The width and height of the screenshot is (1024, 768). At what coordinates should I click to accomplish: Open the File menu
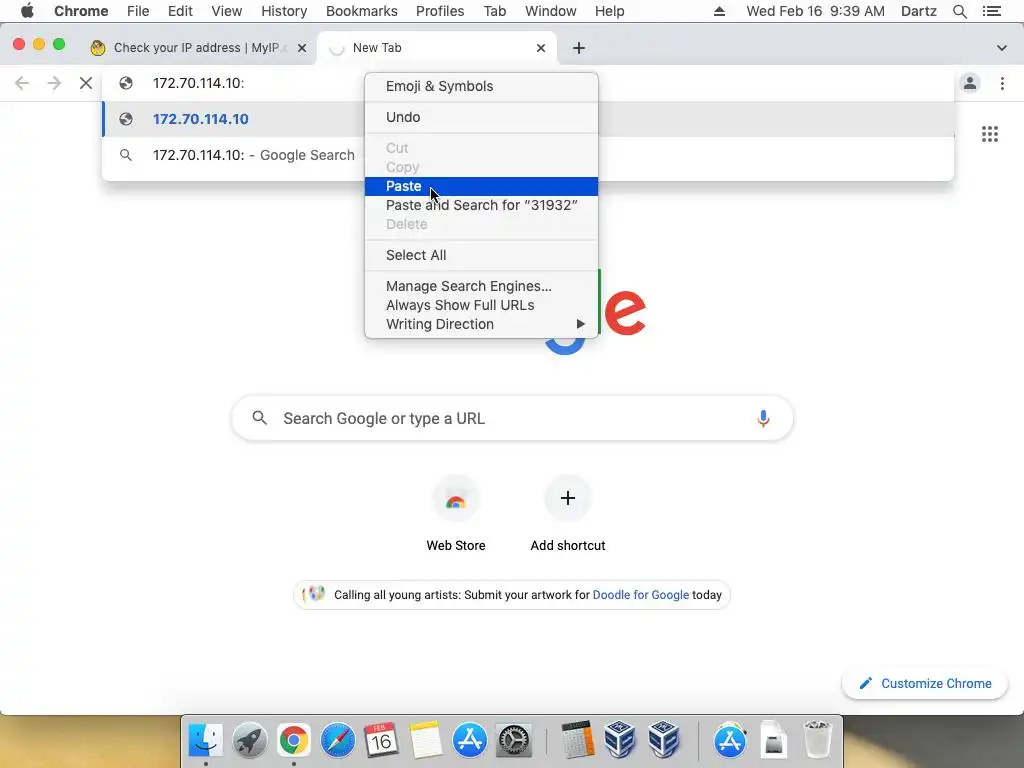click(x=138, y=11)
